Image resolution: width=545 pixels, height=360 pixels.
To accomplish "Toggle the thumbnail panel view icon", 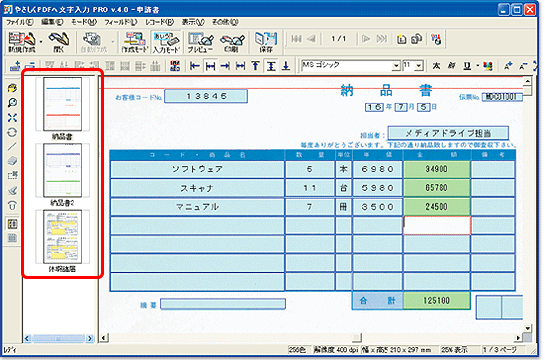I will 12,224.
